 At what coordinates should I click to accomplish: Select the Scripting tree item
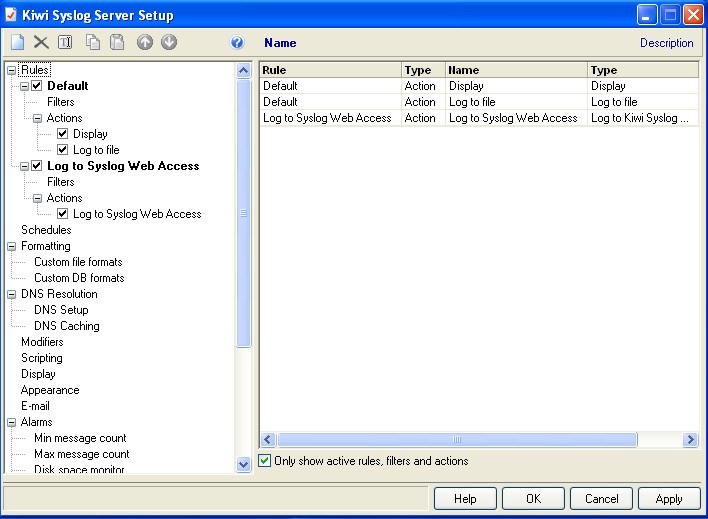click(x=42, y=358)
